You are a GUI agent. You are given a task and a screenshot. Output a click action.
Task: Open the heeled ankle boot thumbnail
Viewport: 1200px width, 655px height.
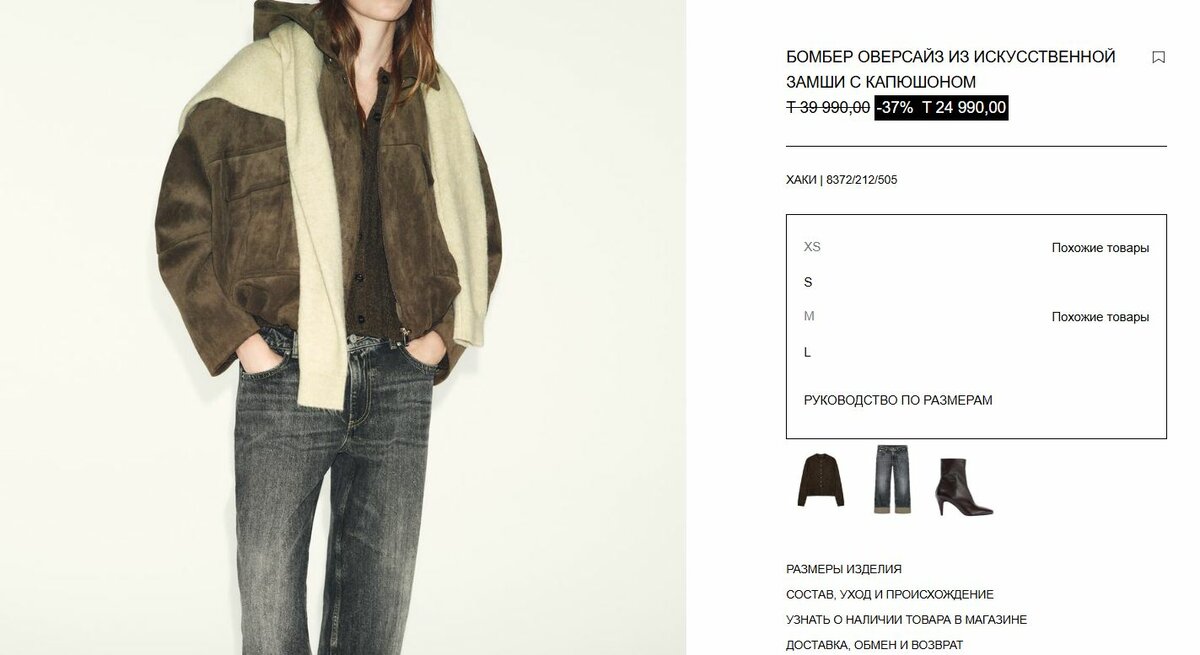click(963, 486)
